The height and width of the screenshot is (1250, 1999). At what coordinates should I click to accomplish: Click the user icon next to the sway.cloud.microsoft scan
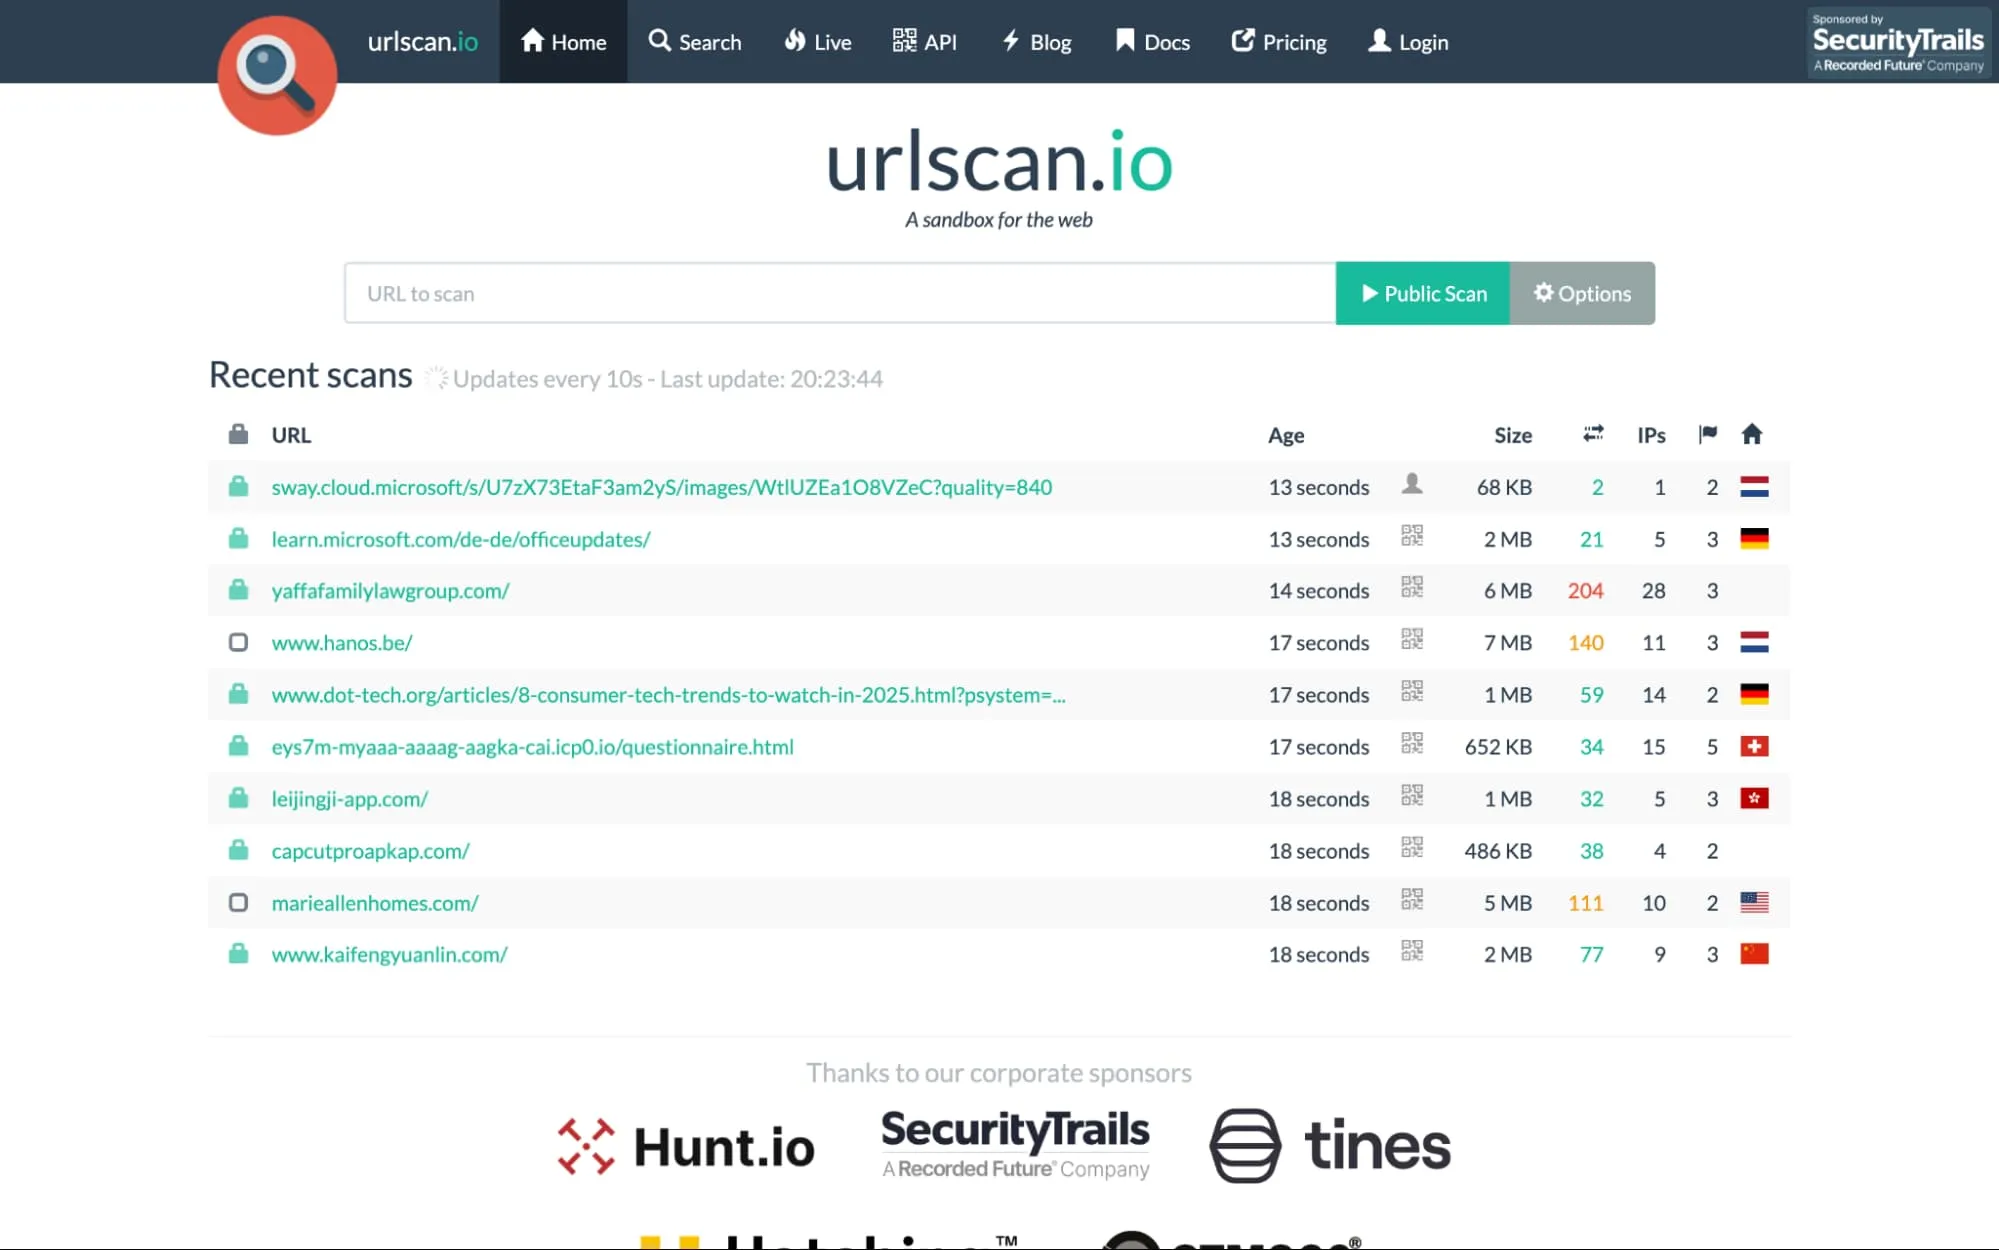pyautogui.click(x=1412, y=485)
